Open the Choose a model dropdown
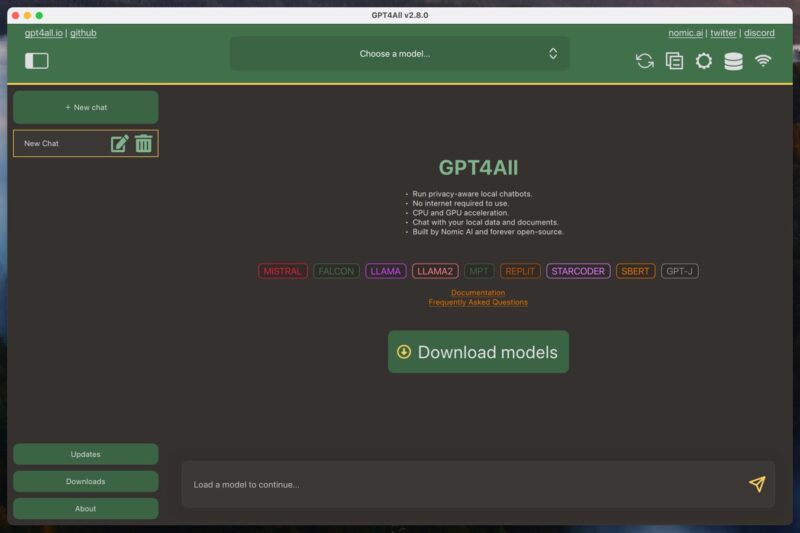Viewport: 800px width, 533px height. click(399, 54)
